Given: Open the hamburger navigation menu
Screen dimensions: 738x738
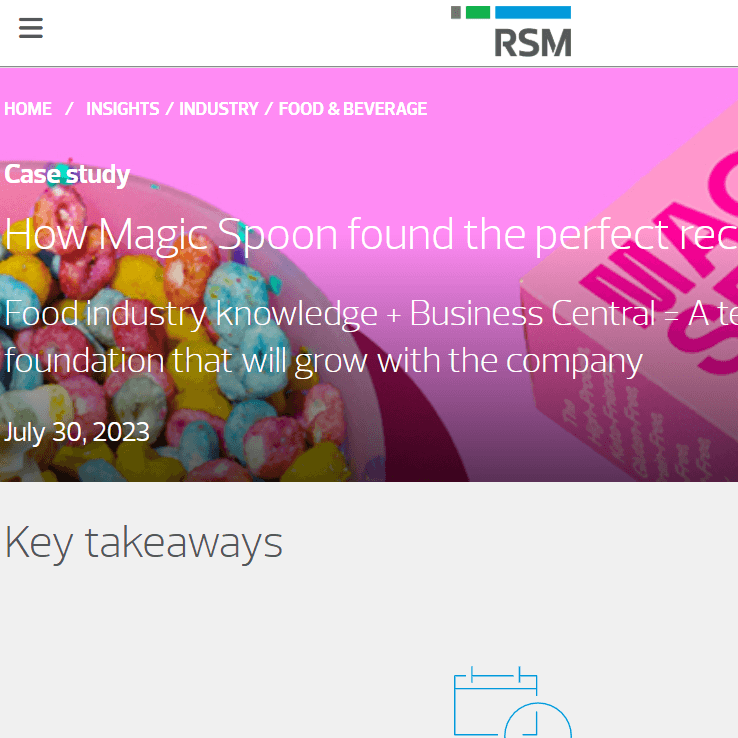Looking at the screenshot, I should point(31,28).
